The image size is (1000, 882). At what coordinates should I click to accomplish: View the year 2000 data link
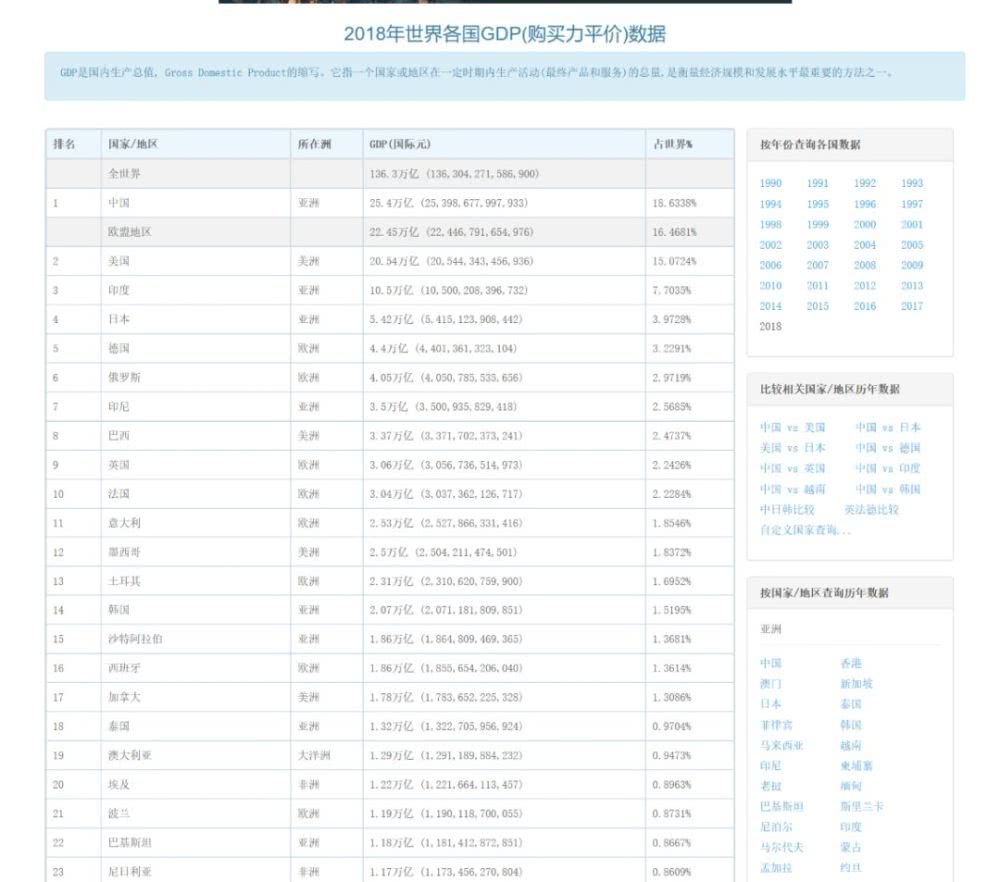point(865,224)
